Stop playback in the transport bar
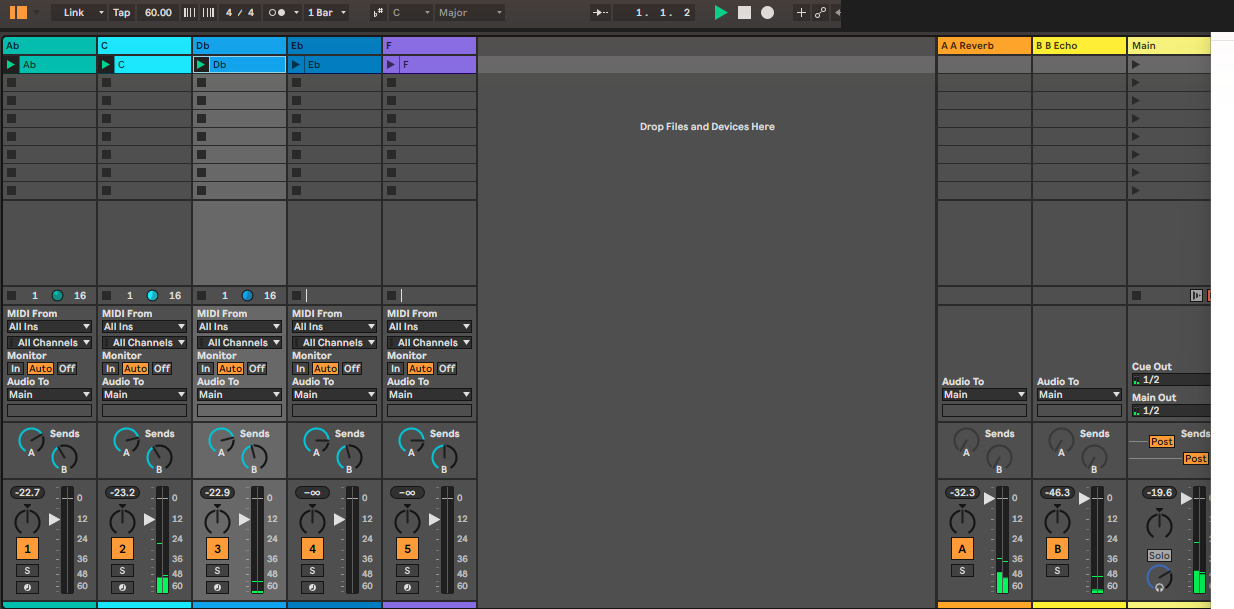Viewport: 1234px width, 609px height. [x=744, y=12]
